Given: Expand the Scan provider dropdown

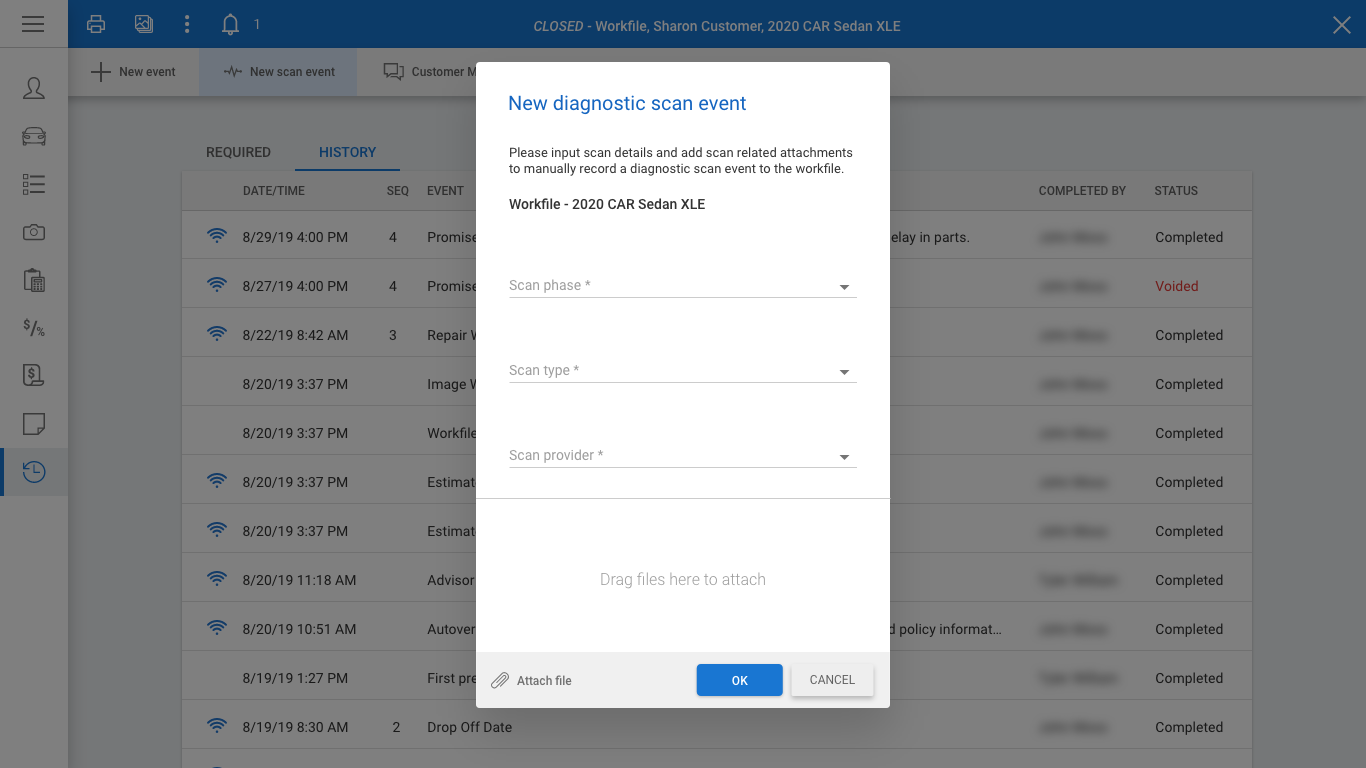Looking at the screenshot, I should [683, 456].
